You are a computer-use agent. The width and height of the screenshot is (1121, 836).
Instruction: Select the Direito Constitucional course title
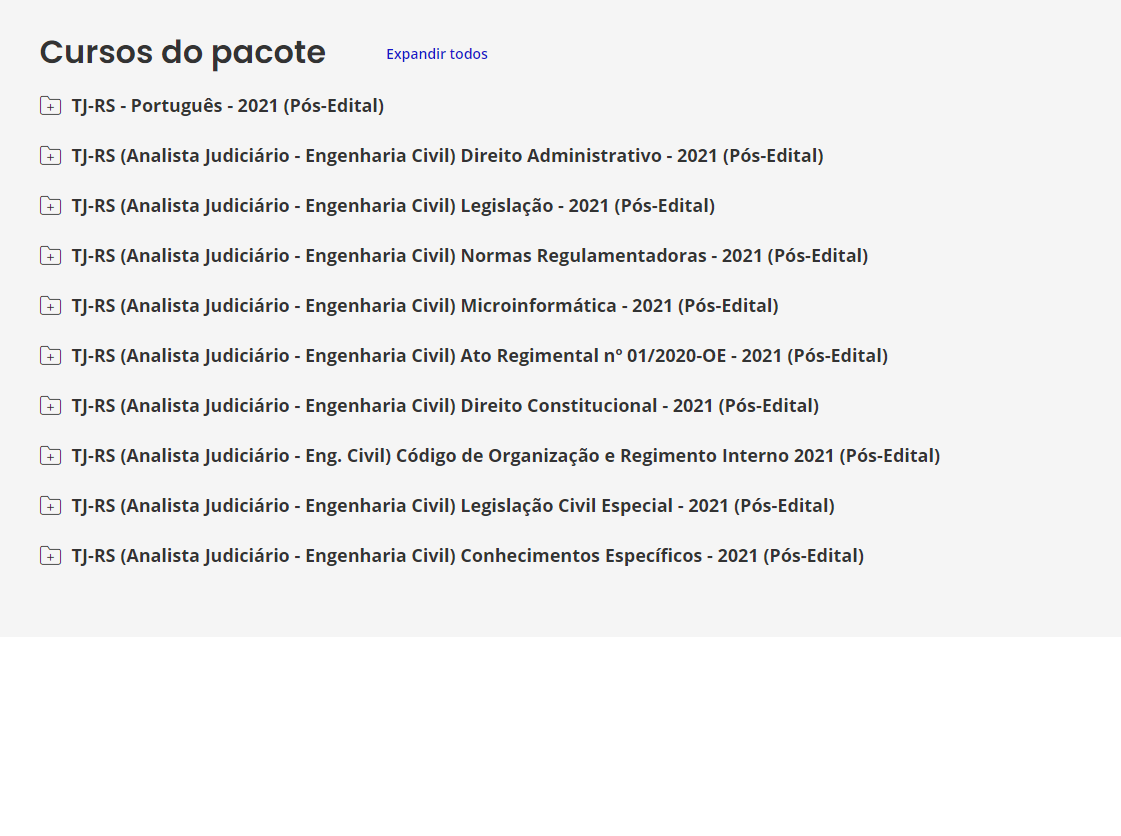click(x=445, y=406)
